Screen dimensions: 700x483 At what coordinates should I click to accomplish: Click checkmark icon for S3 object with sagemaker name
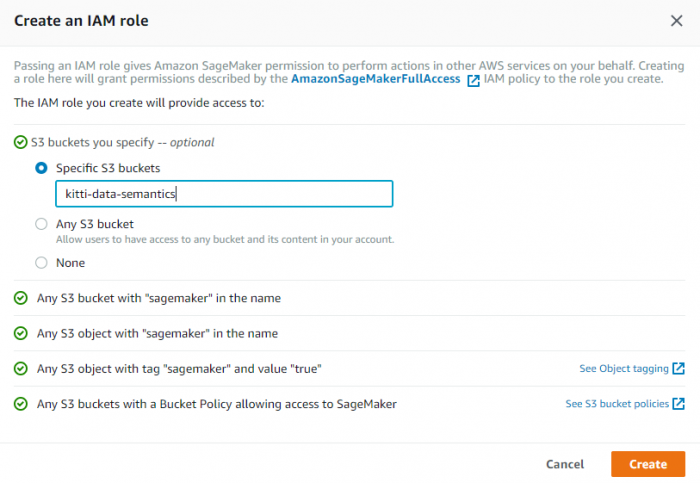[21, 333]
